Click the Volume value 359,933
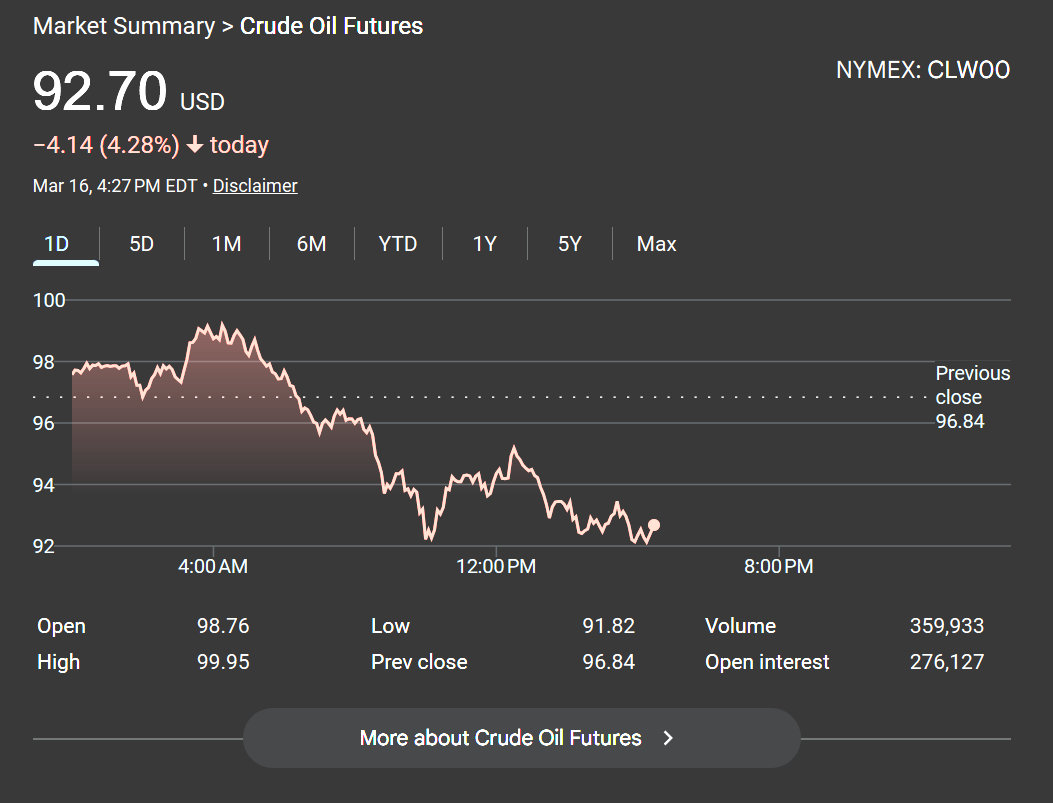The image size is (1053, 803). click(x=946, y=626)
